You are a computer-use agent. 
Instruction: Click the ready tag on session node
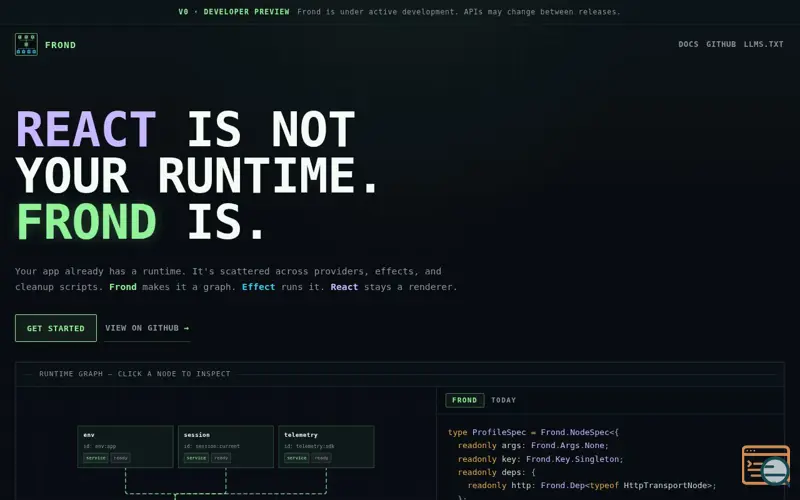[221, 458]
